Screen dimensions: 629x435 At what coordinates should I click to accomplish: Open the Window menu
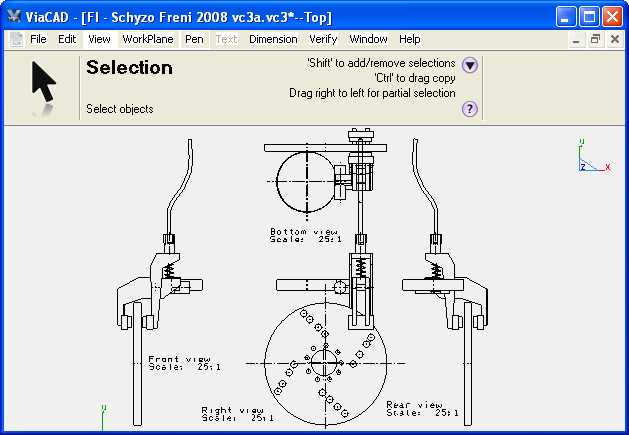(x=368, y=39)
